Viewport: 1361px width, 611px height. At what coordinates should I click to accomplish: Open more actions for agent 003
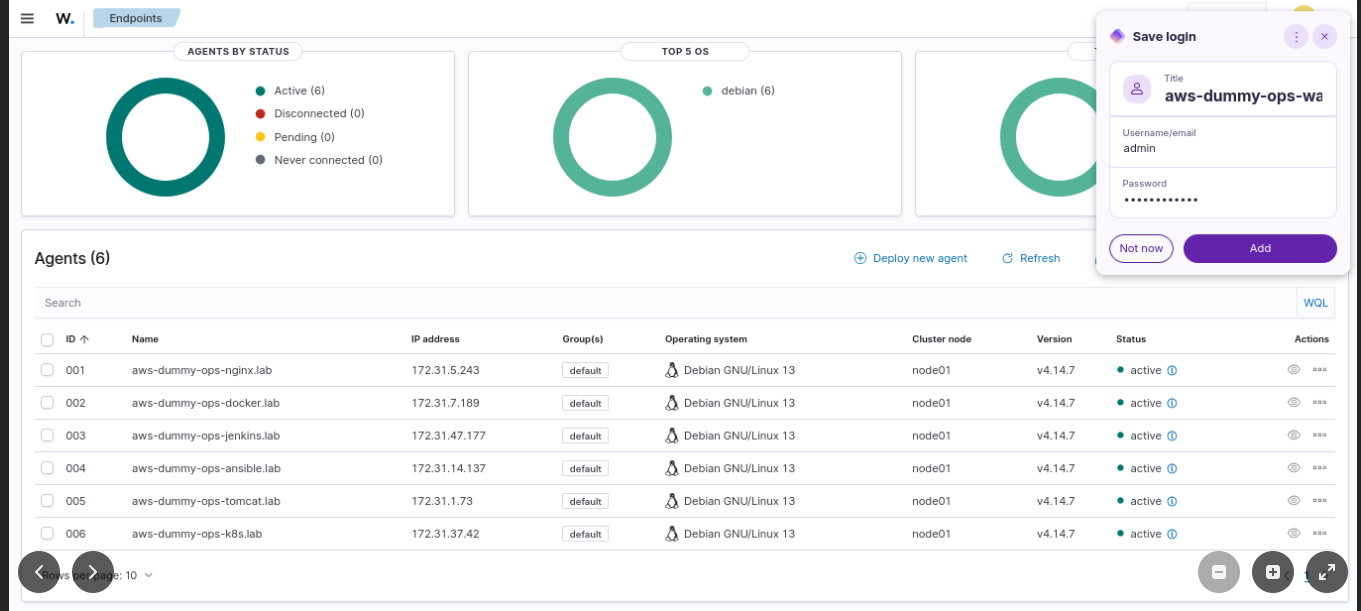1319,436
